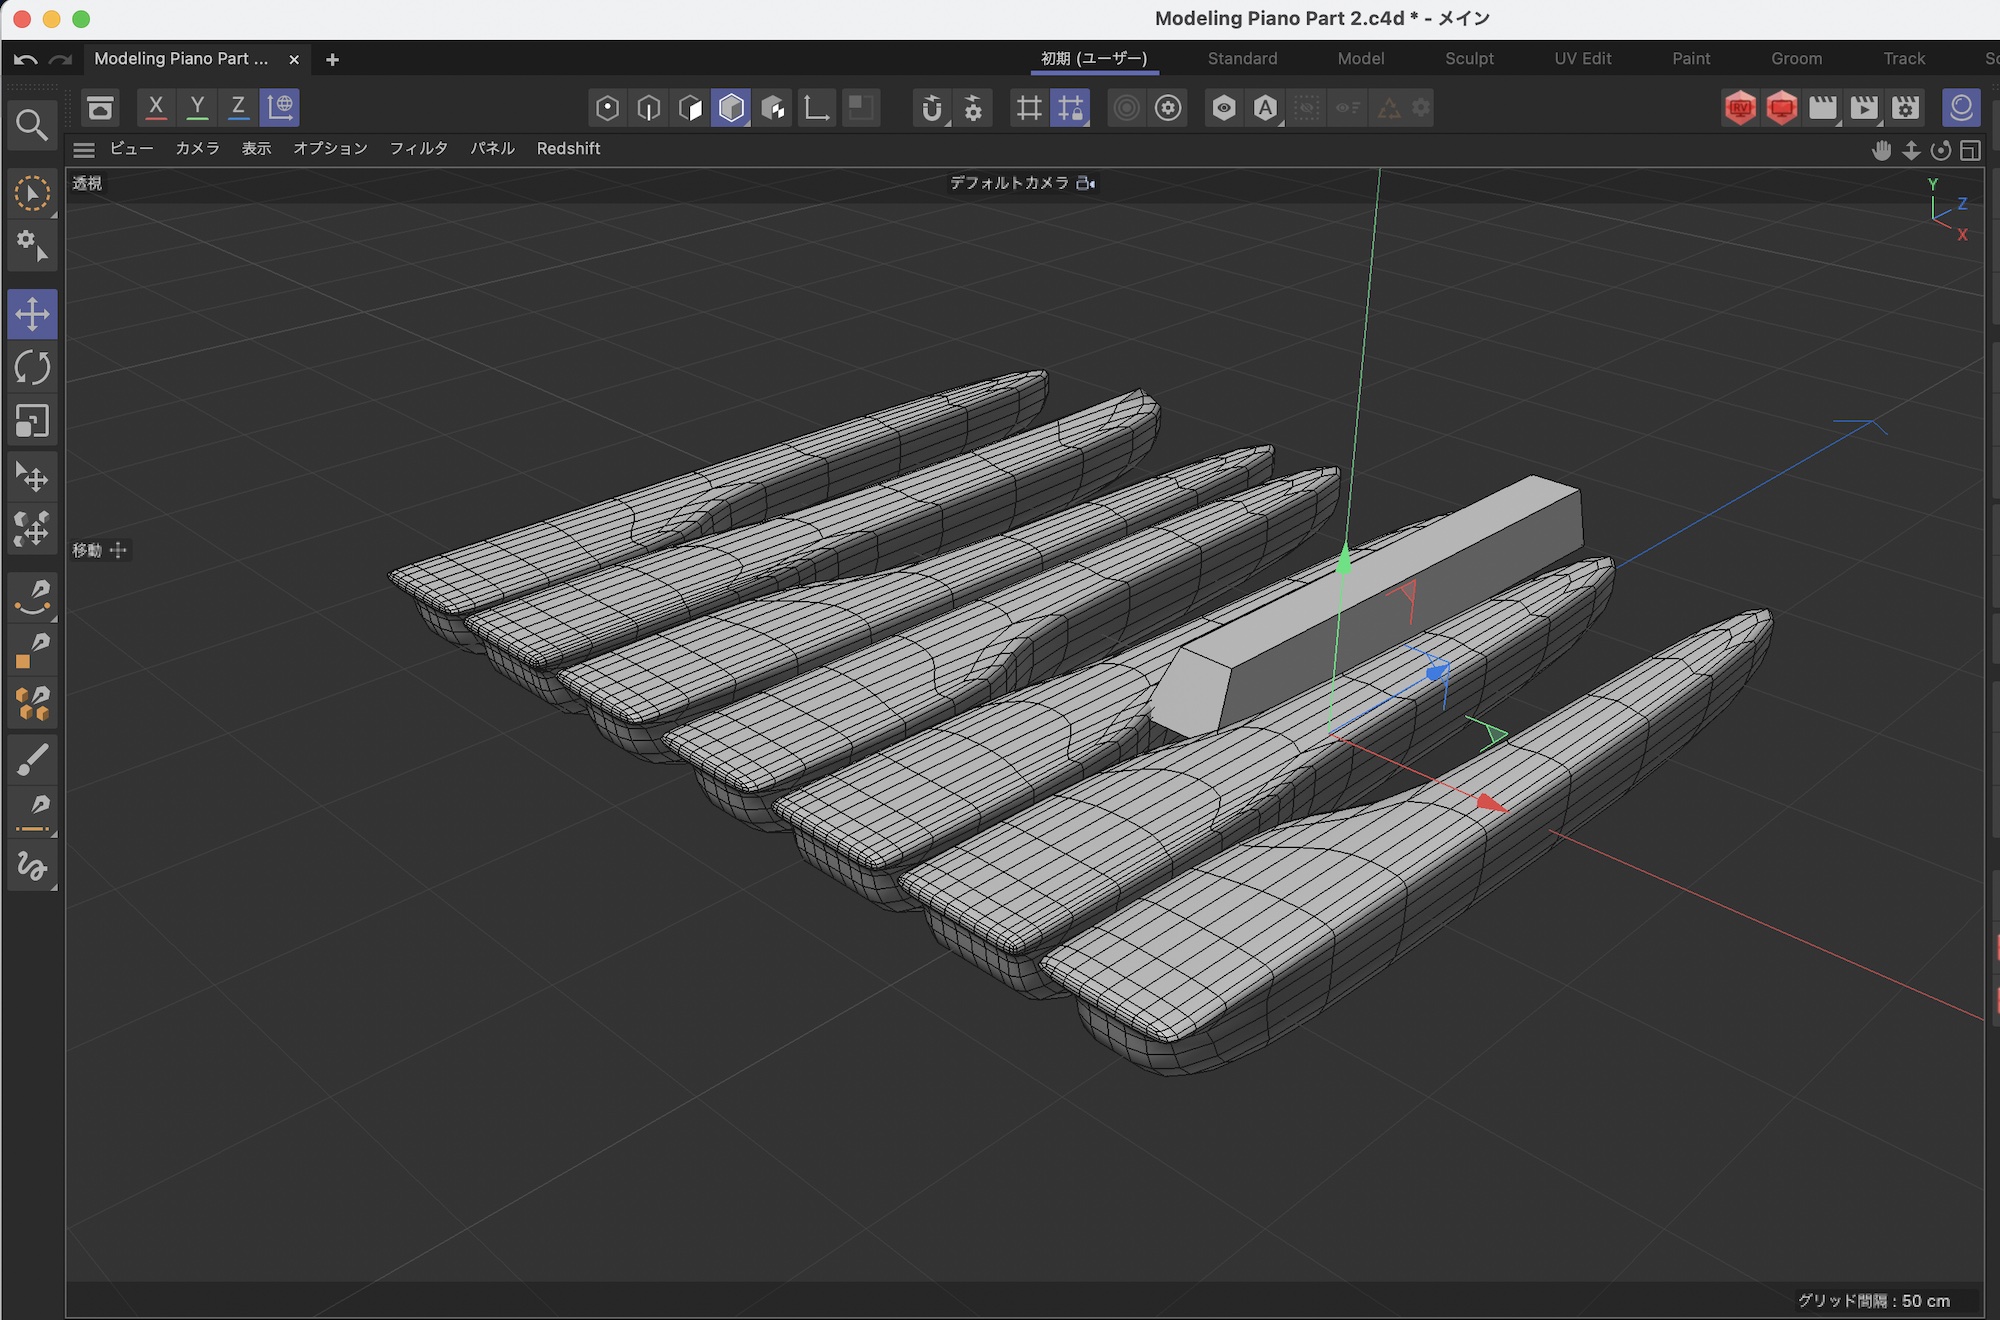Toggle Enable Snap magnet button
Screen dimensions: 2000x1320
point(931,108)
